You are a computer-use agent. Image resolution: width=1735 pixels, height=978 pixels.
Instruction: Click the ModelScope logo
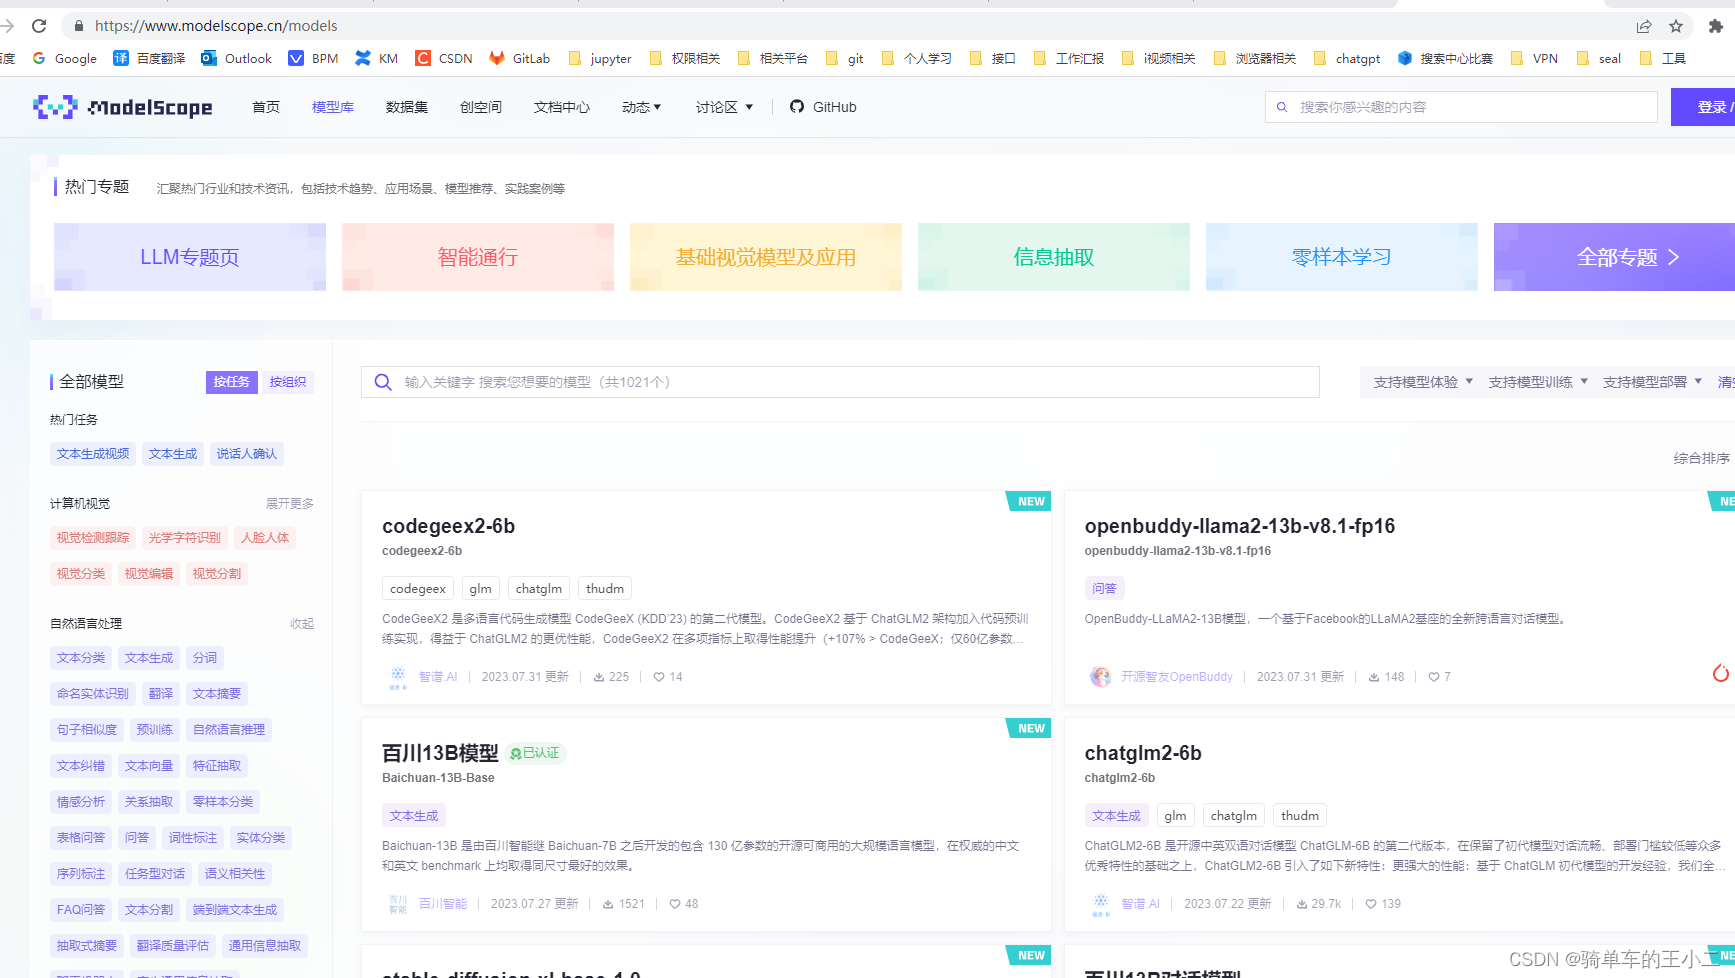point(122,107)
